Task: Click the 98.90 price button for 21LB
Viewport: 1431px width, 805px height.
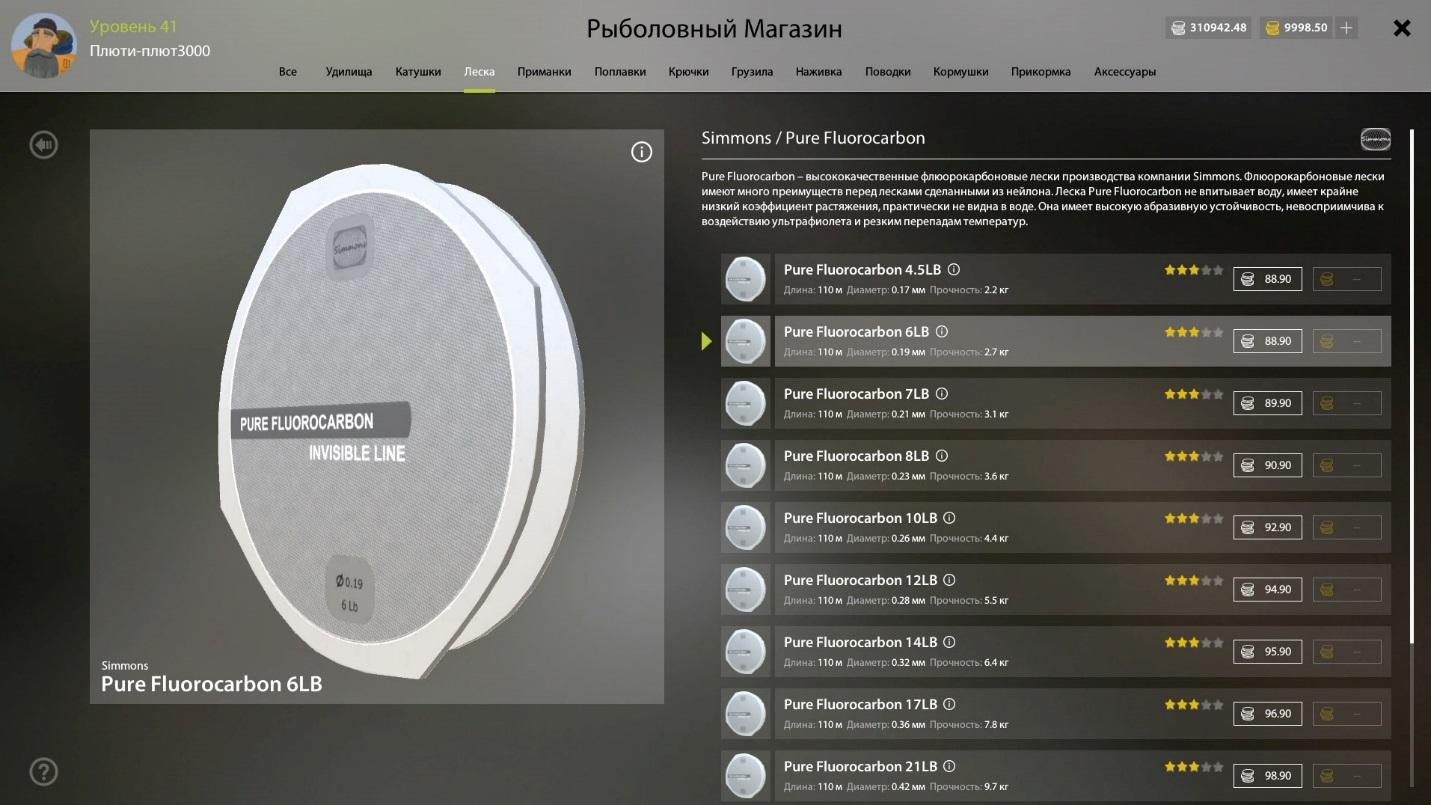Action: 1267,776
